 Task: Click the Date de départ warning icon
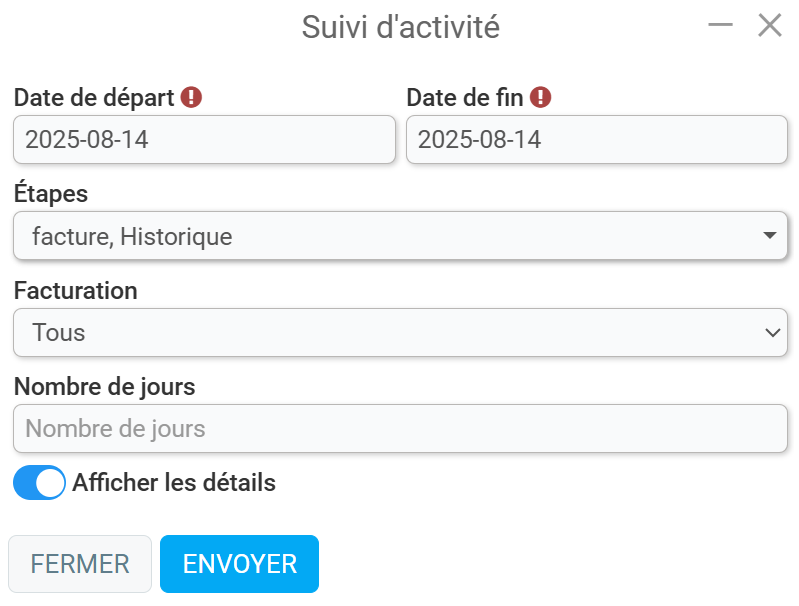click(192, 97)
